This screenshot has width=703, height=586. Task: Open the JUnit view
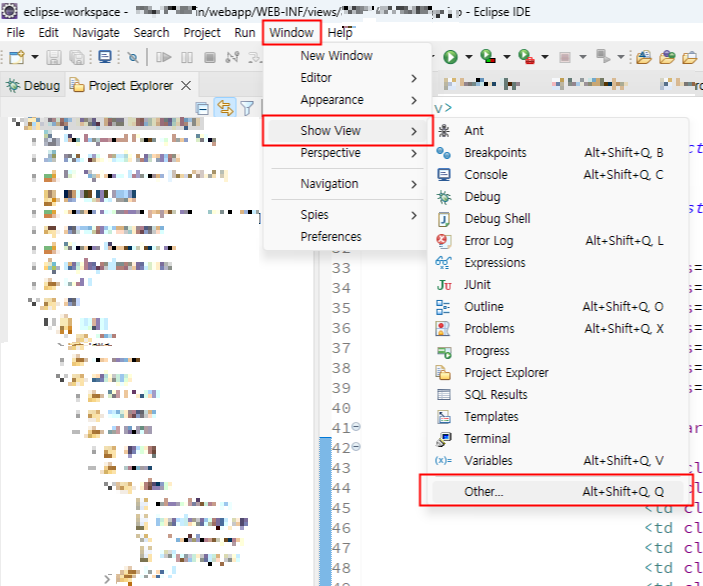pos(558,284)
